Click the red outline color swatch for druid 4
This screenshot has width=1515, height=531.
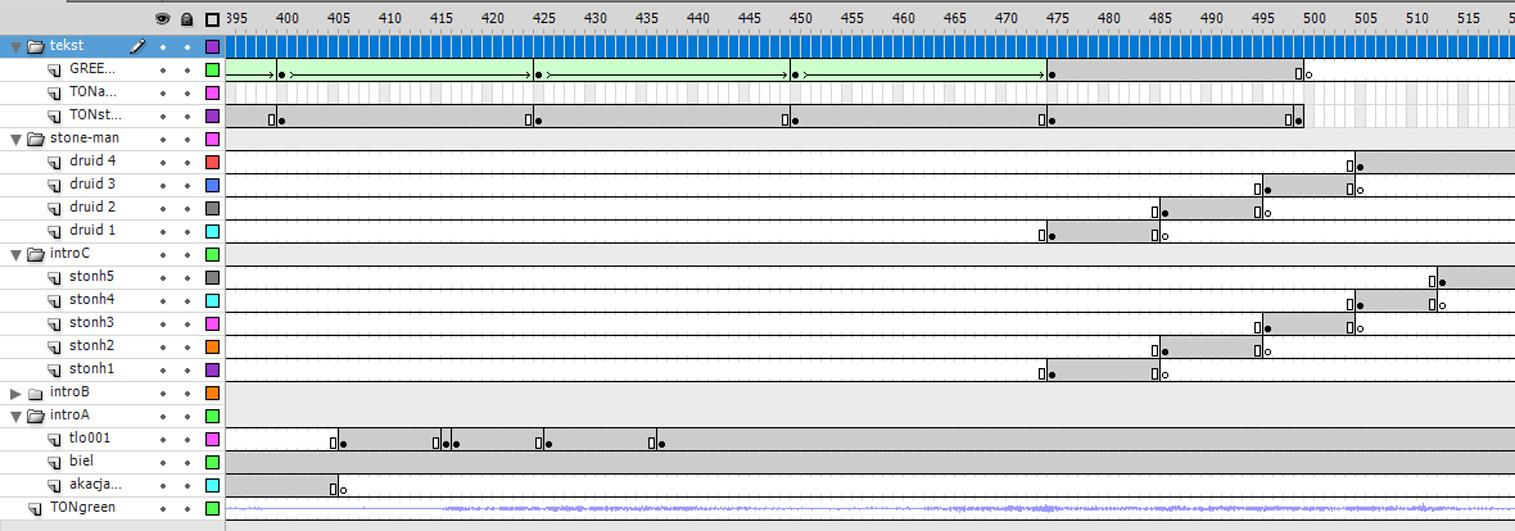(212, 162)
